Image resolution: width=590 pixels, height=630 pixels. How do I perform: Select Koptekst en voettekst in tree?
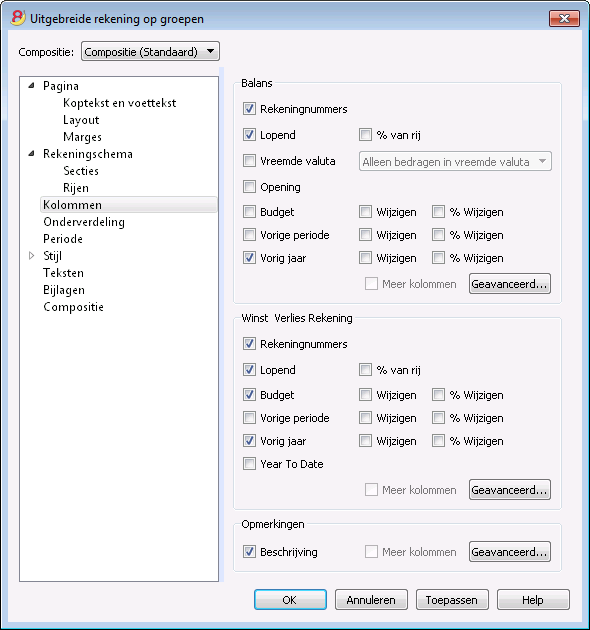point(119,103)
